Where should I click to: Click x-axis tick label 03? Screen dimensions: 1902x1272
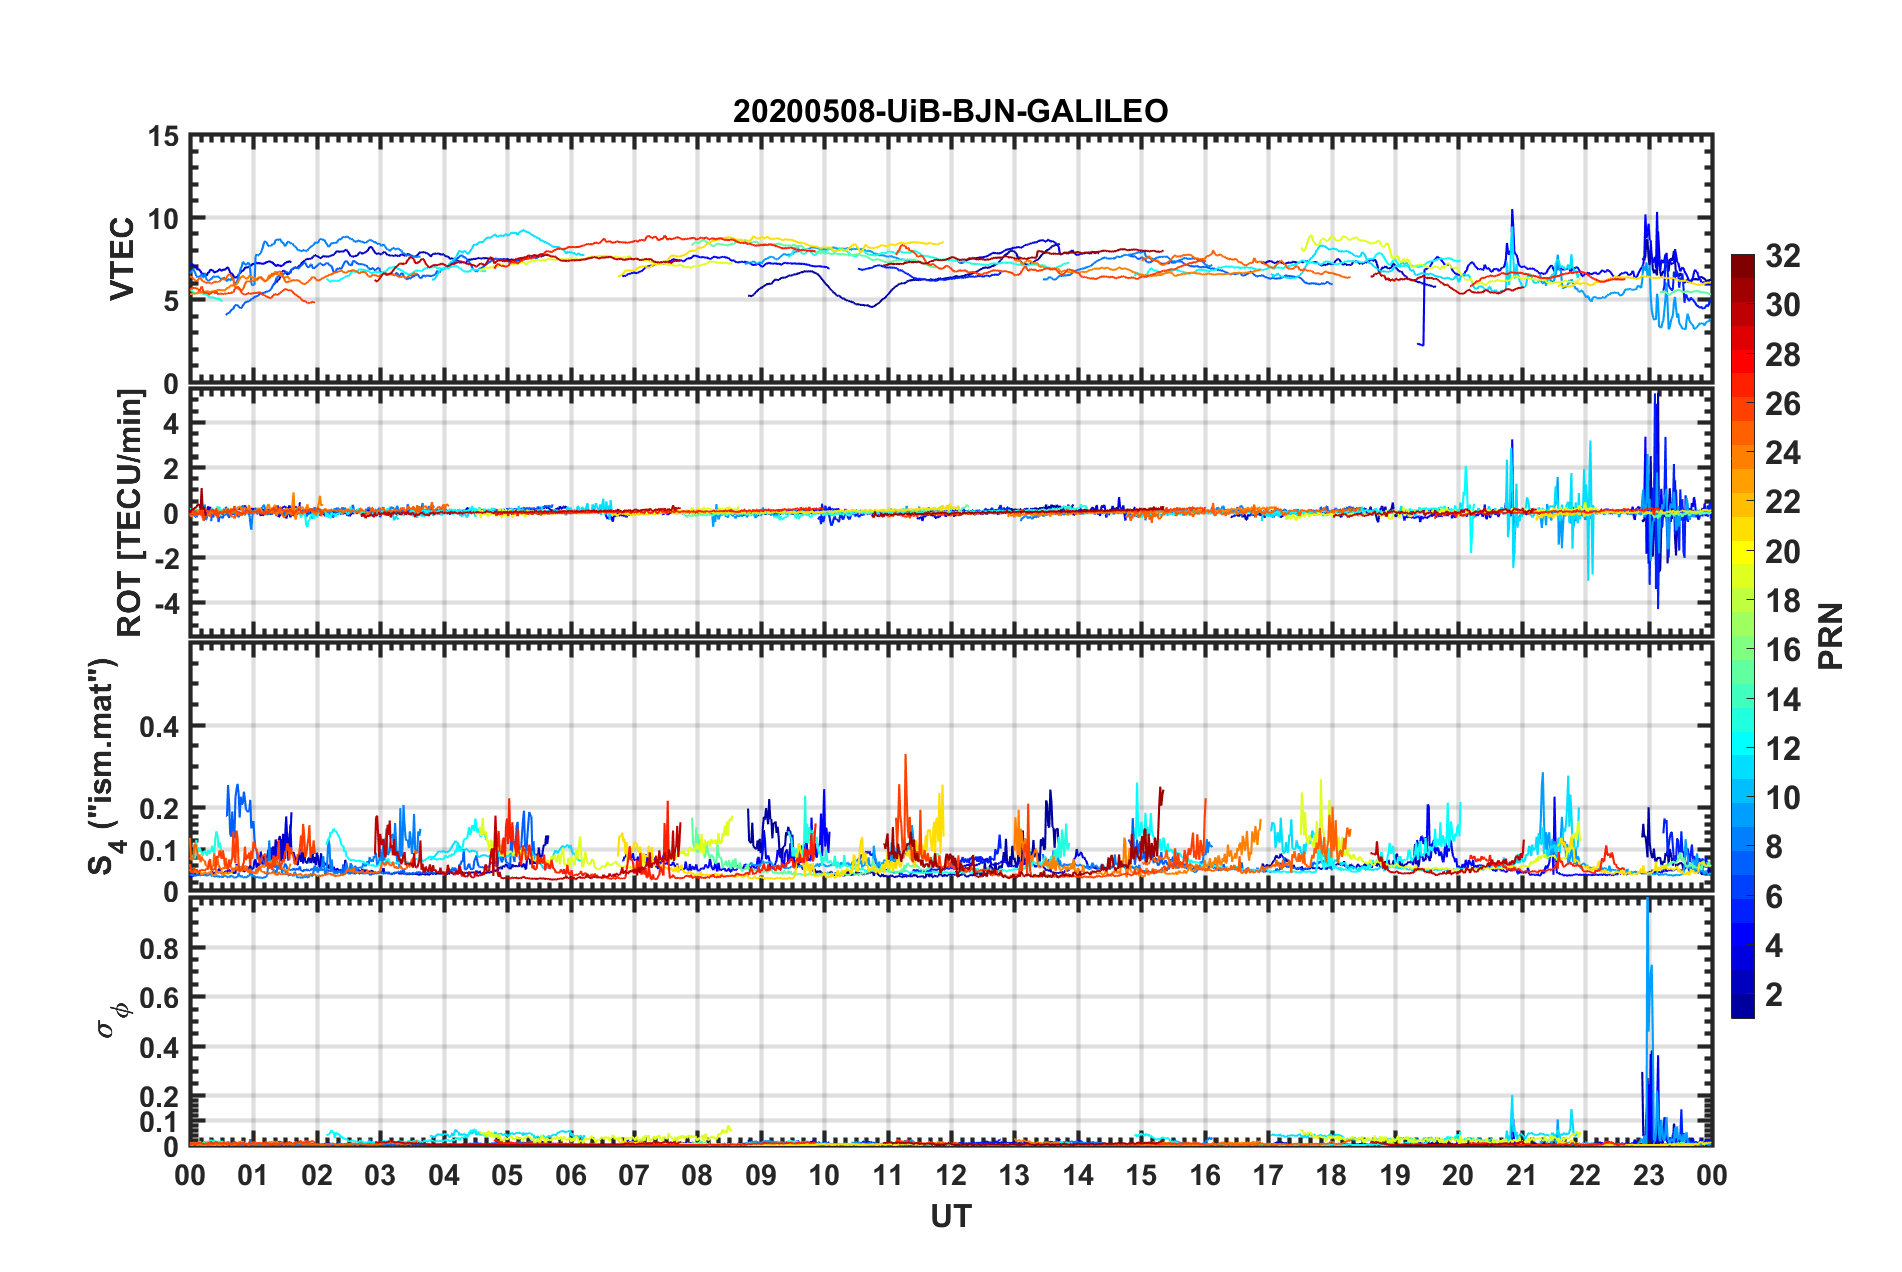point(380,1175)
